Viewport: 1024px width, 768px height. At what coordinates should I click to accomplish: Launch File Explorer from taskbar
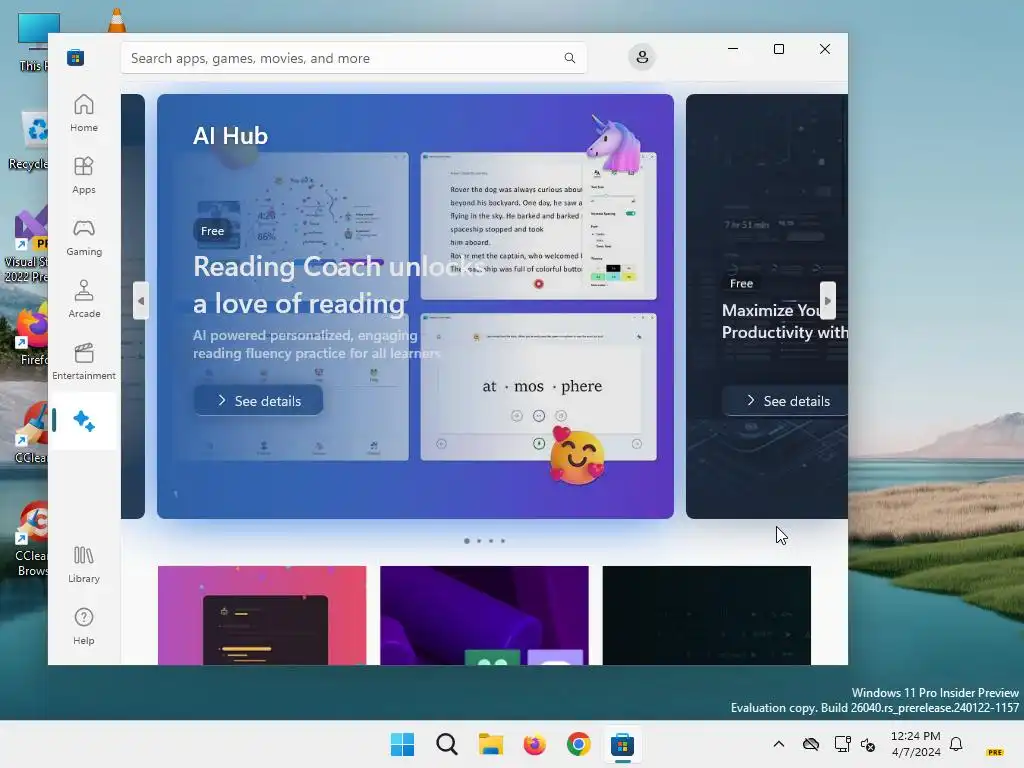point(490,744)
